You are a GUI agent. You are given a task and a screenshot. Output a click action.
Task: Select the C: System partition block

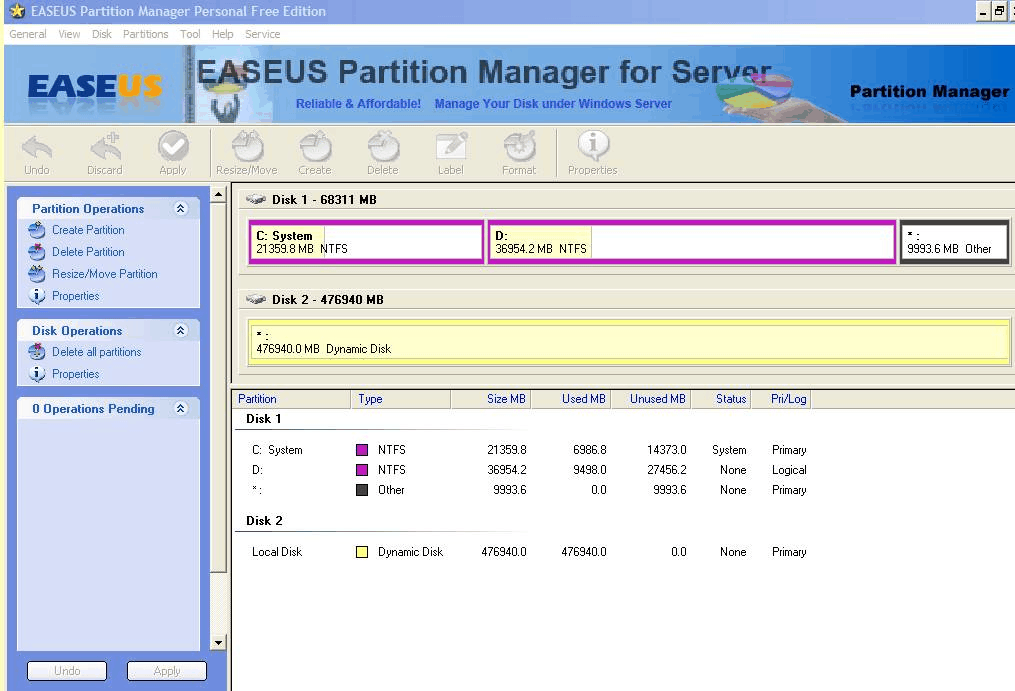tap(366, 242)
